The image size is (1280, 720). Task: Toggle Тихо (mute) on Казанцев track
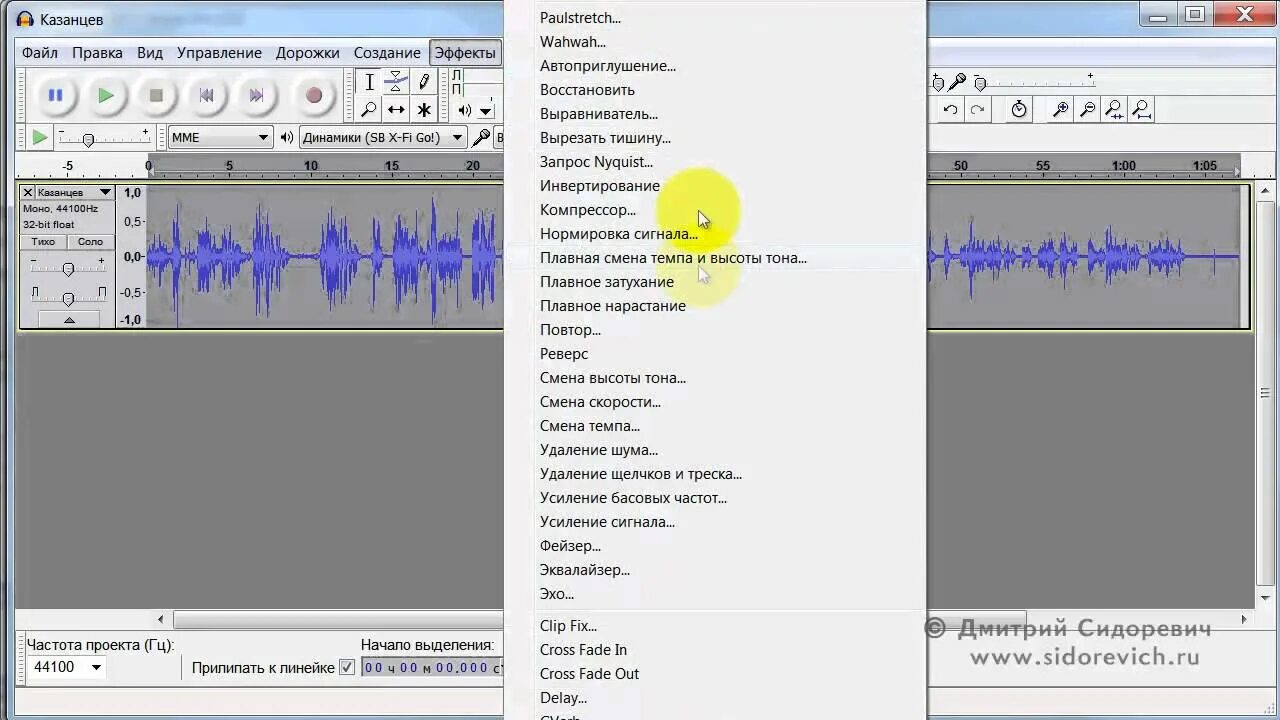pyautogui.click(x=43, y=242)
